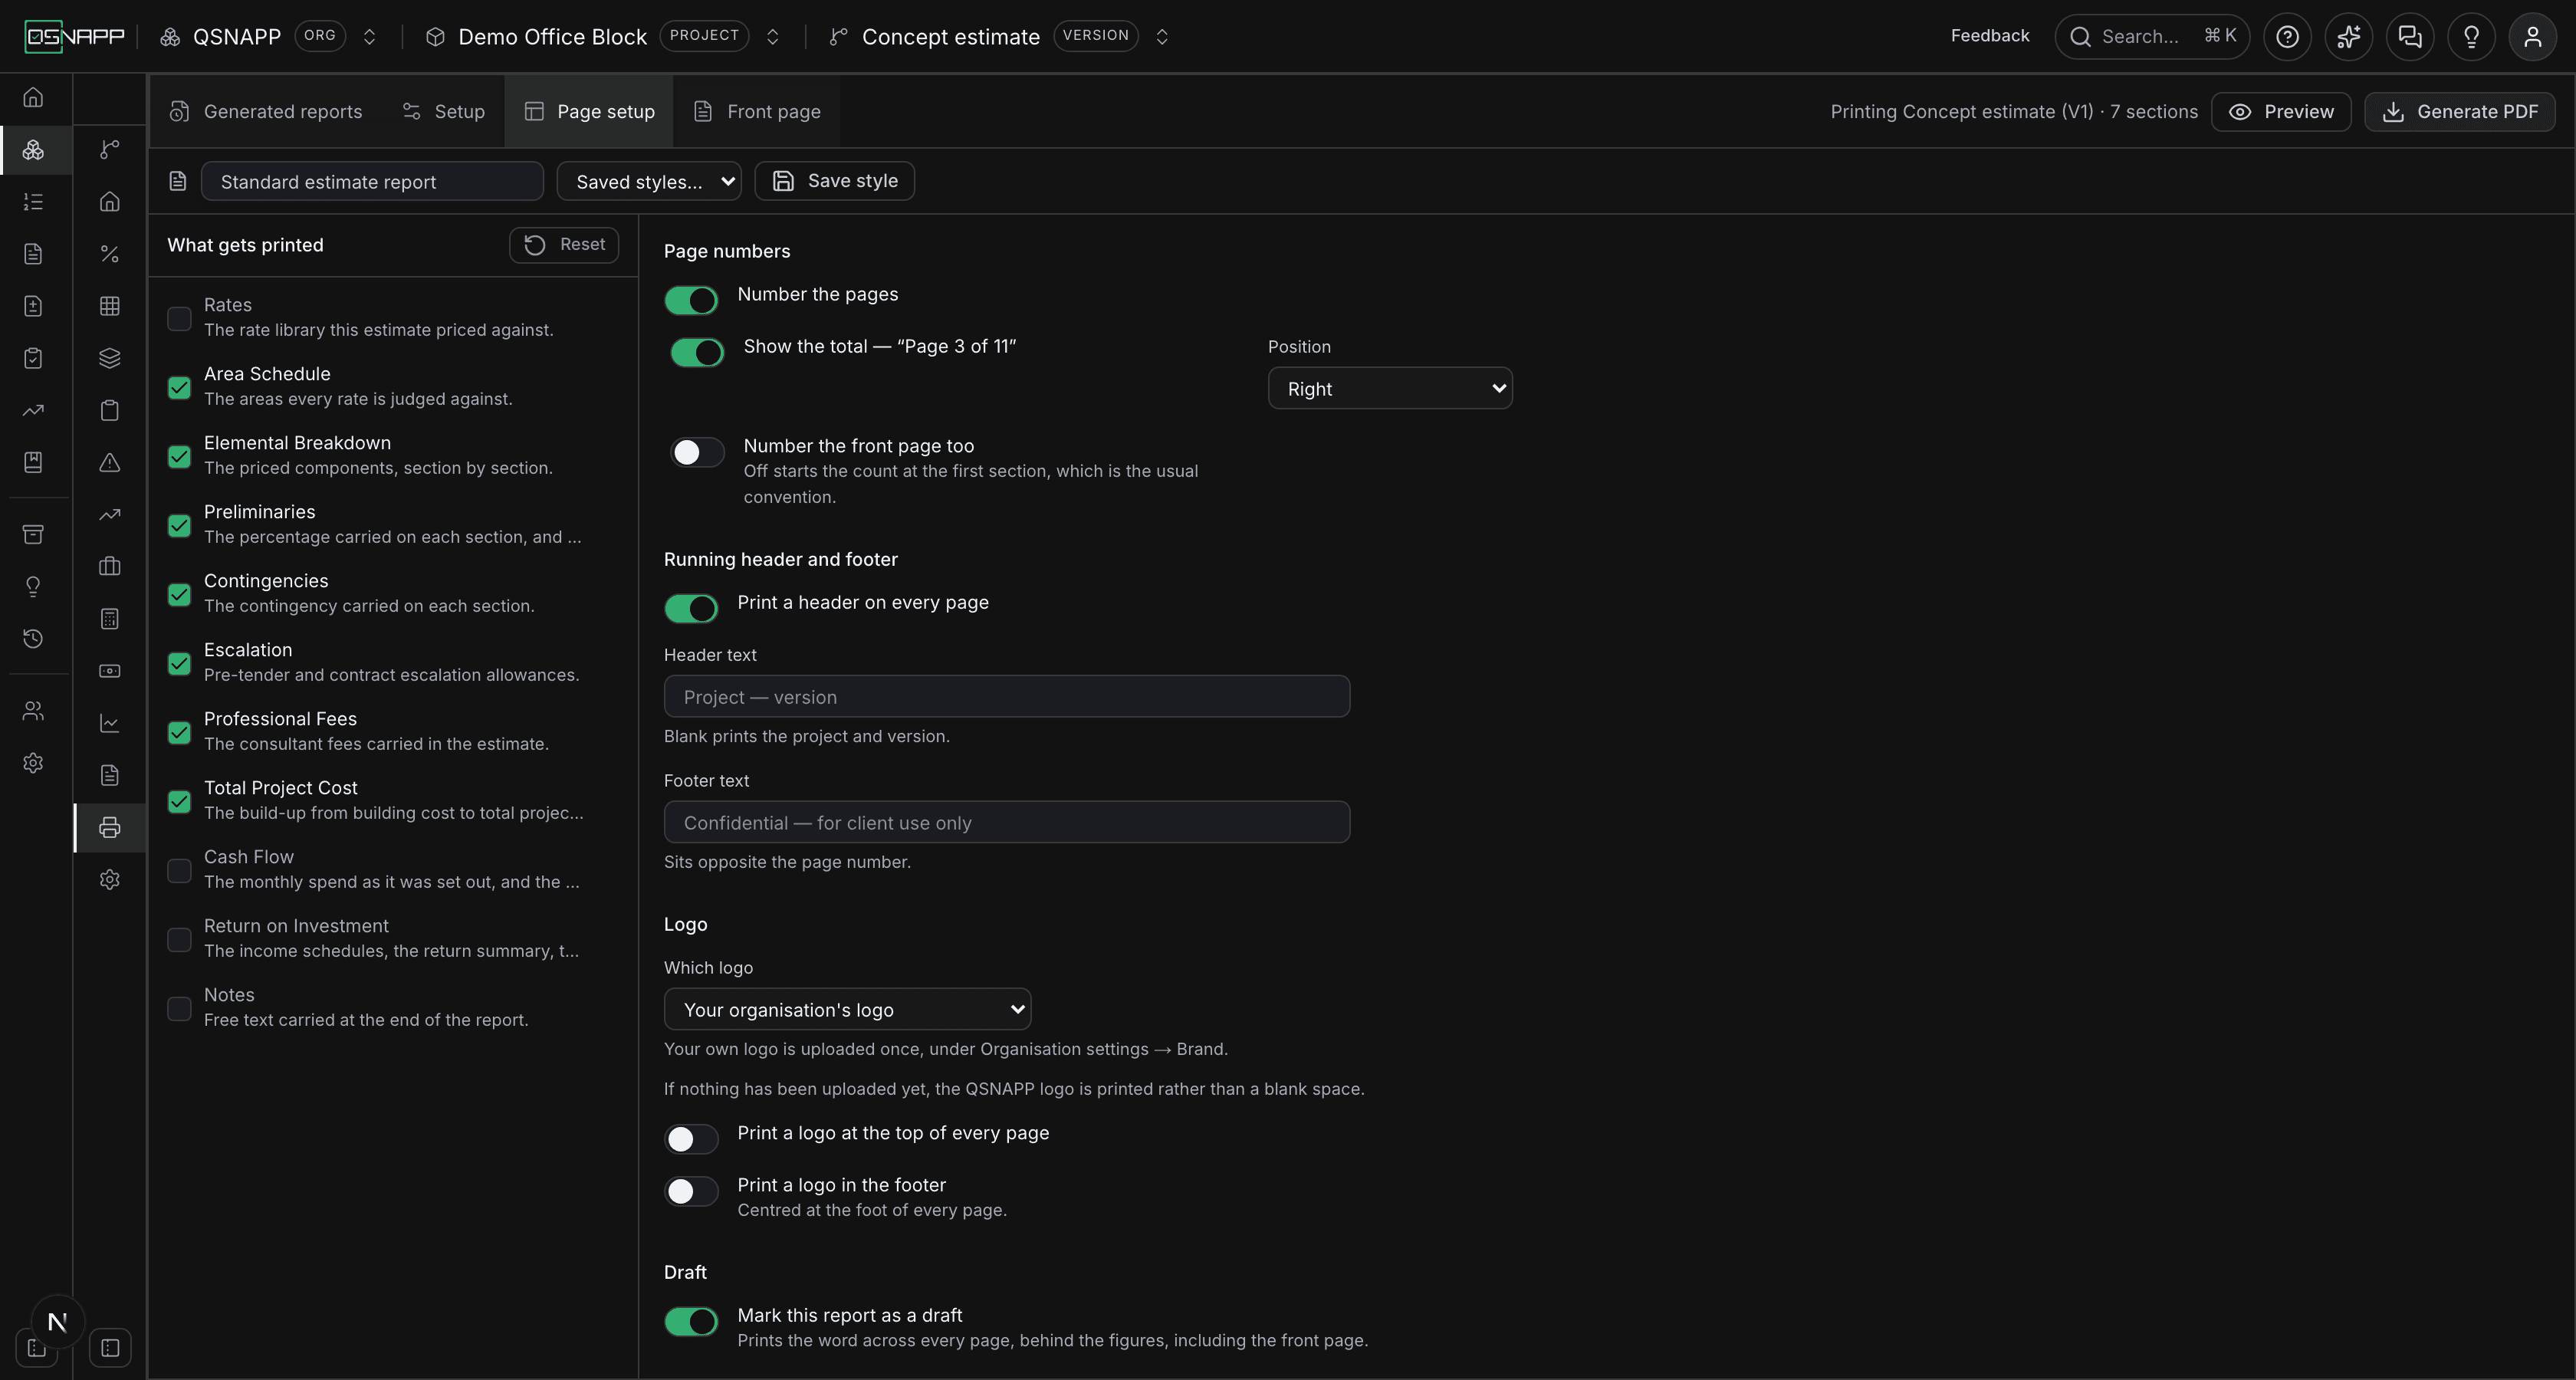Disable Mark this report as a draft

[x=691, y=1321]
